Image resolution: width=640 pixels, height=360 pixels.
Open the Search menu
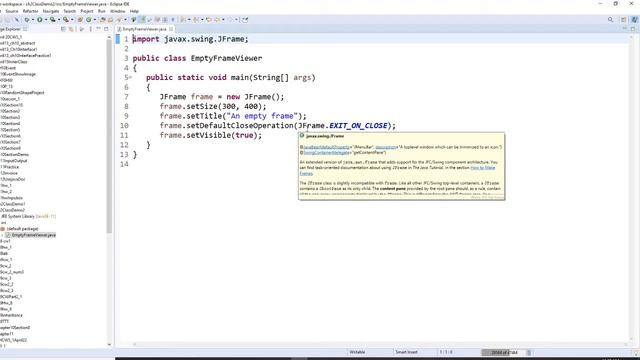(x=70, y=11)
